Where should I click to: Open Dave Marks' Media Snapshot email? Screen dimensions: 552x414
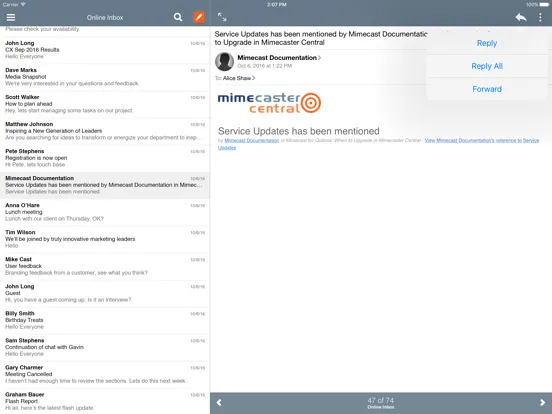pyautogui.click(x=105, y=77)
